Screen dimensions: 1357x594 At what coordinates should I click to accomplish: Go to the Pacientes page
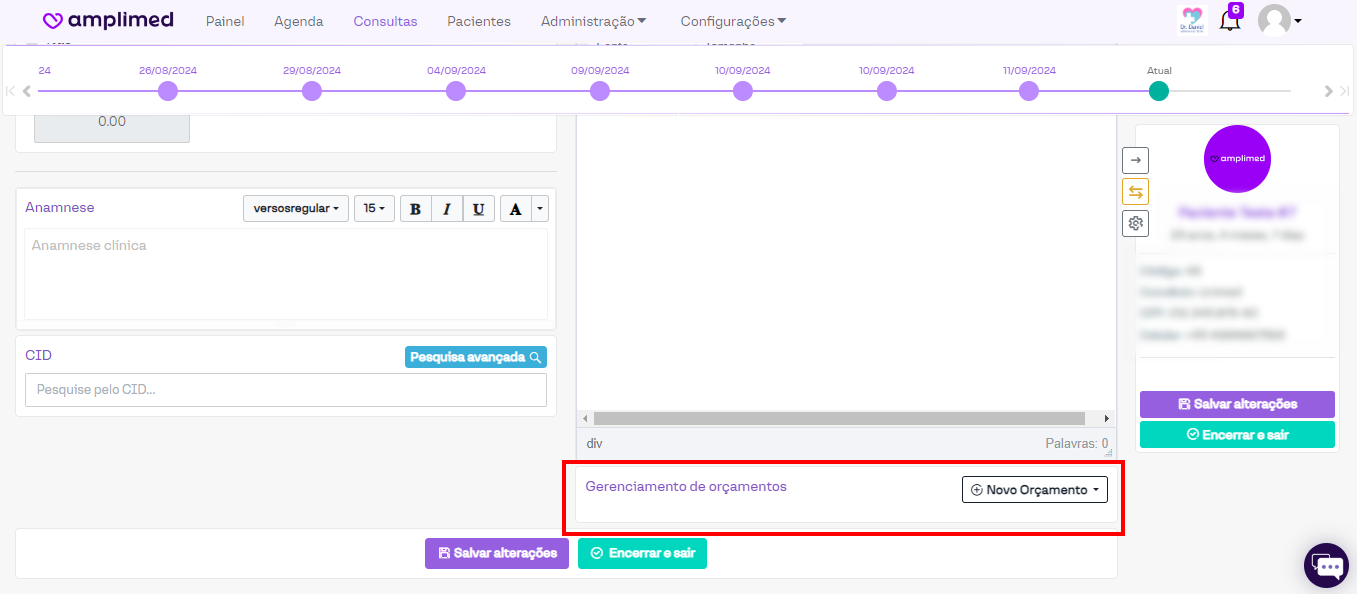(478, 21)
